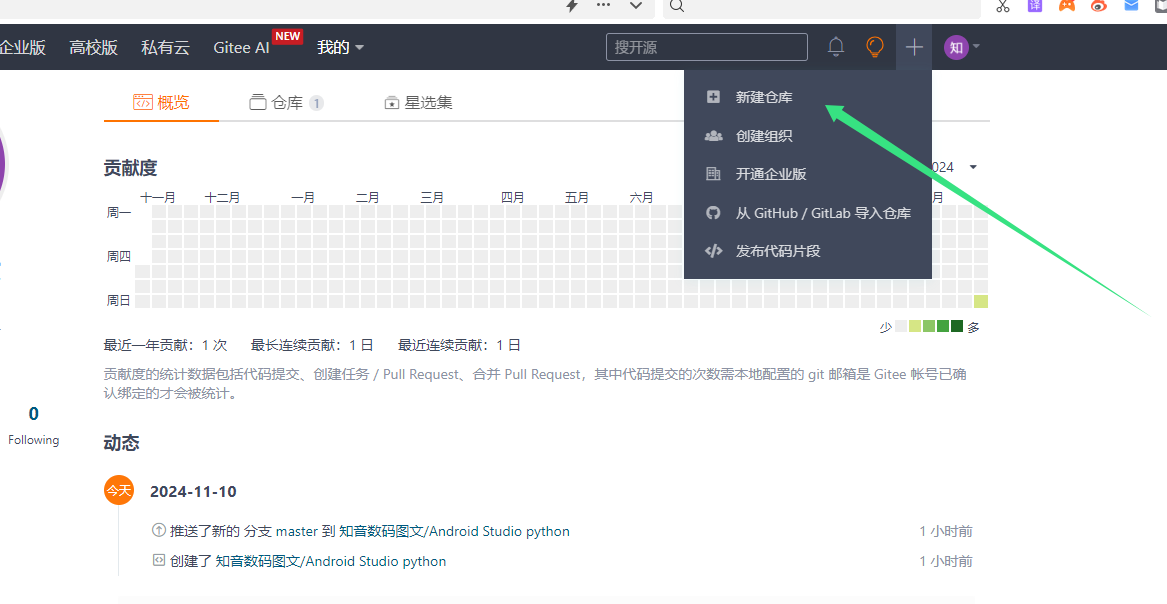Image resolution: width=1167 pixels, height=604 pixels.
Task: Click the yellow-green legend swatch
Action: pos(915,326)
